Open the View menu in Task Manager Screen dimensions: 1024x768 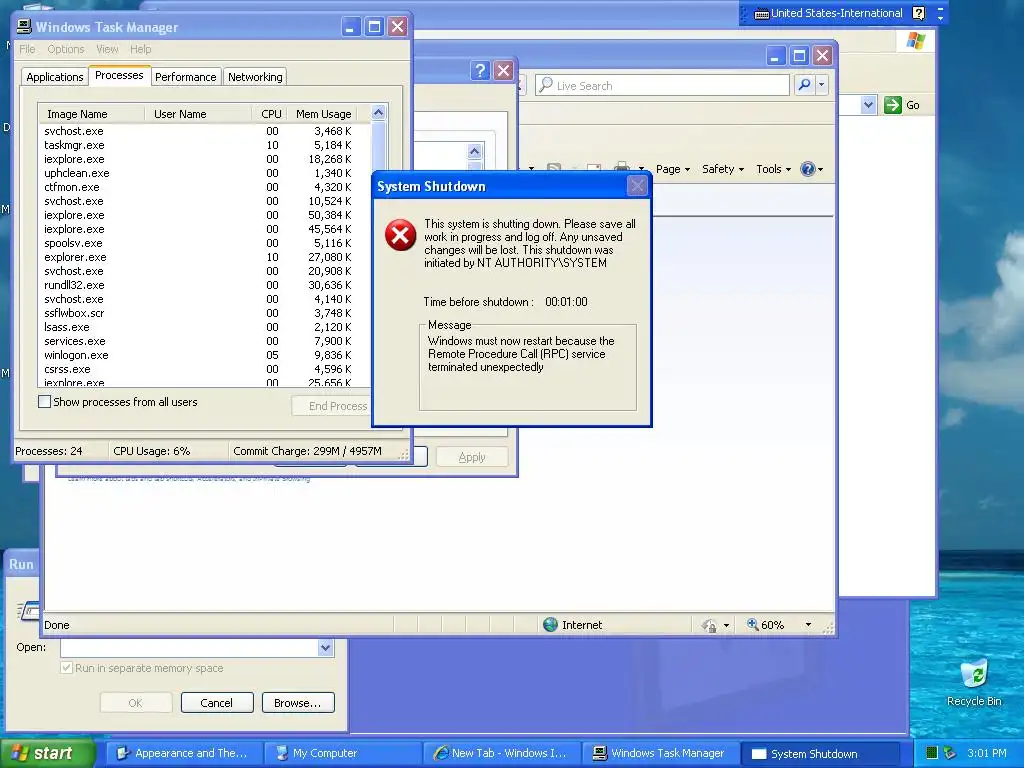(107, 49)
